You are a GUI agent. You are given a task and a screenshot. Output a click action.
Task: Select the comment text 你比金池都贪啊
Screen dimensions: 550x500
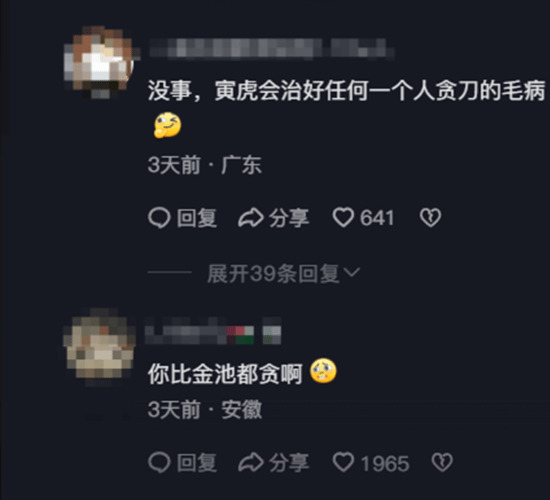point(225,374)
